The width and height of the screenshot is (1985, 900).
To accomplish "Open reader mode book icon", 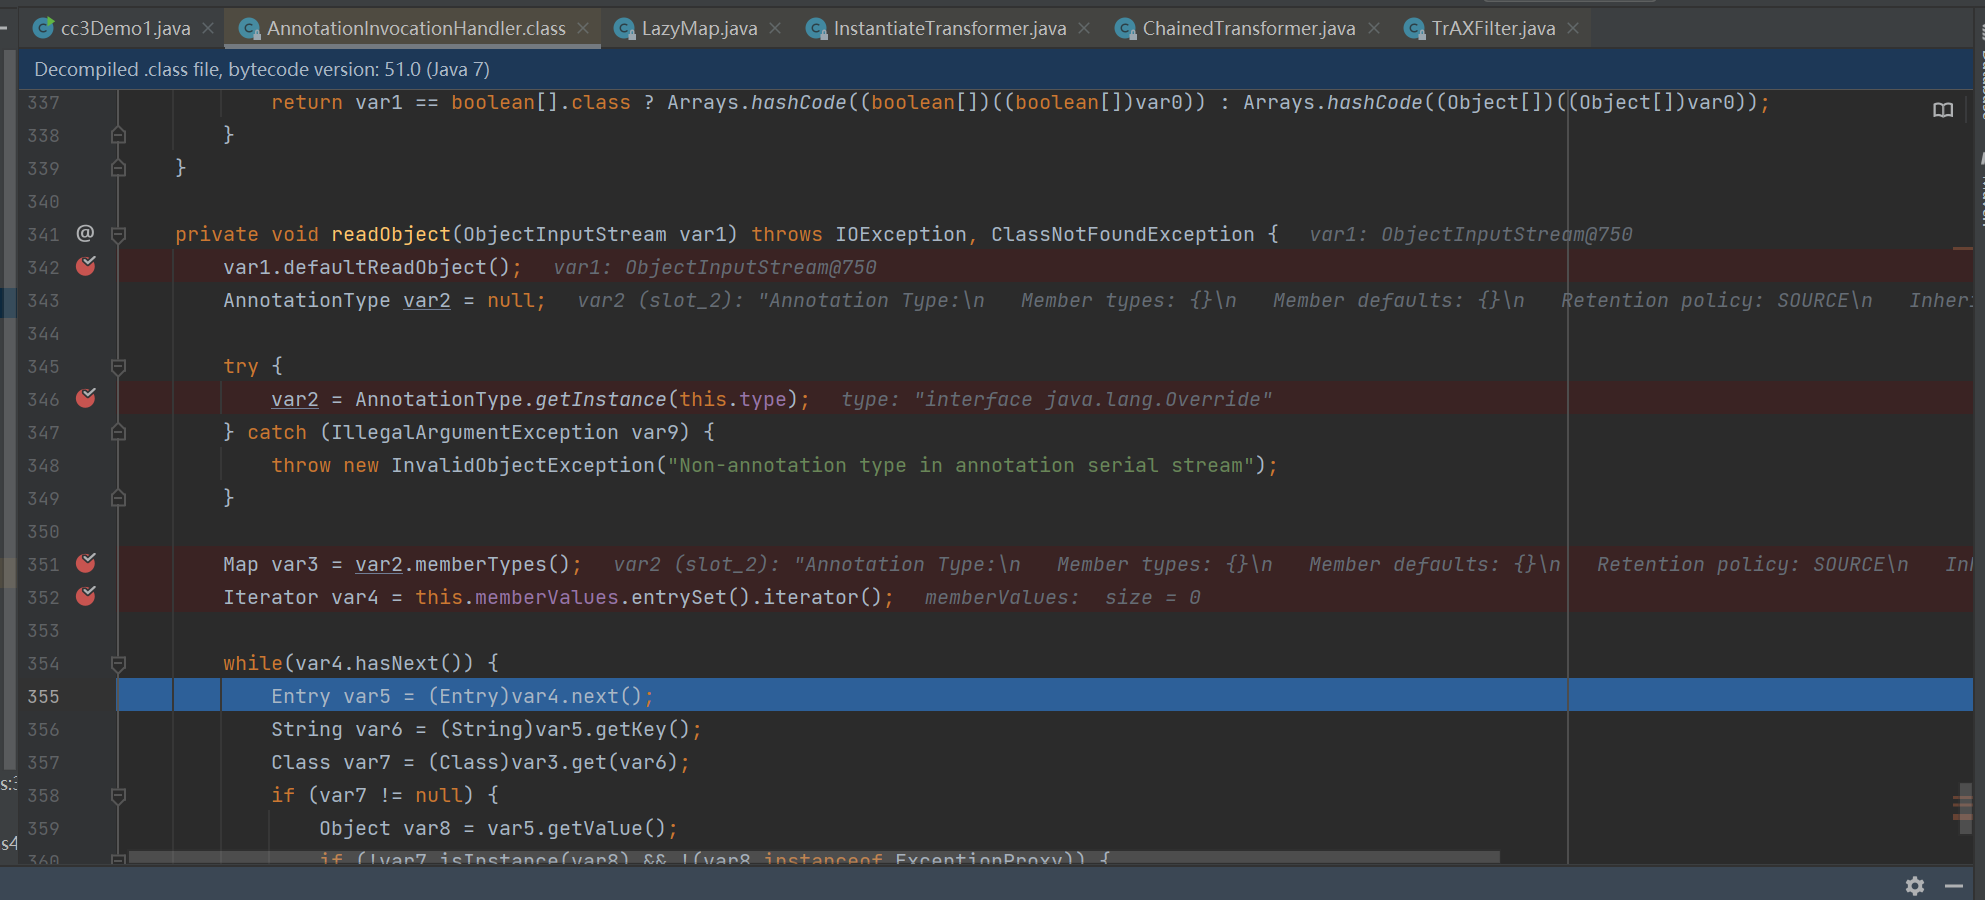I will pyautogui.click(x=1943, y=110).
